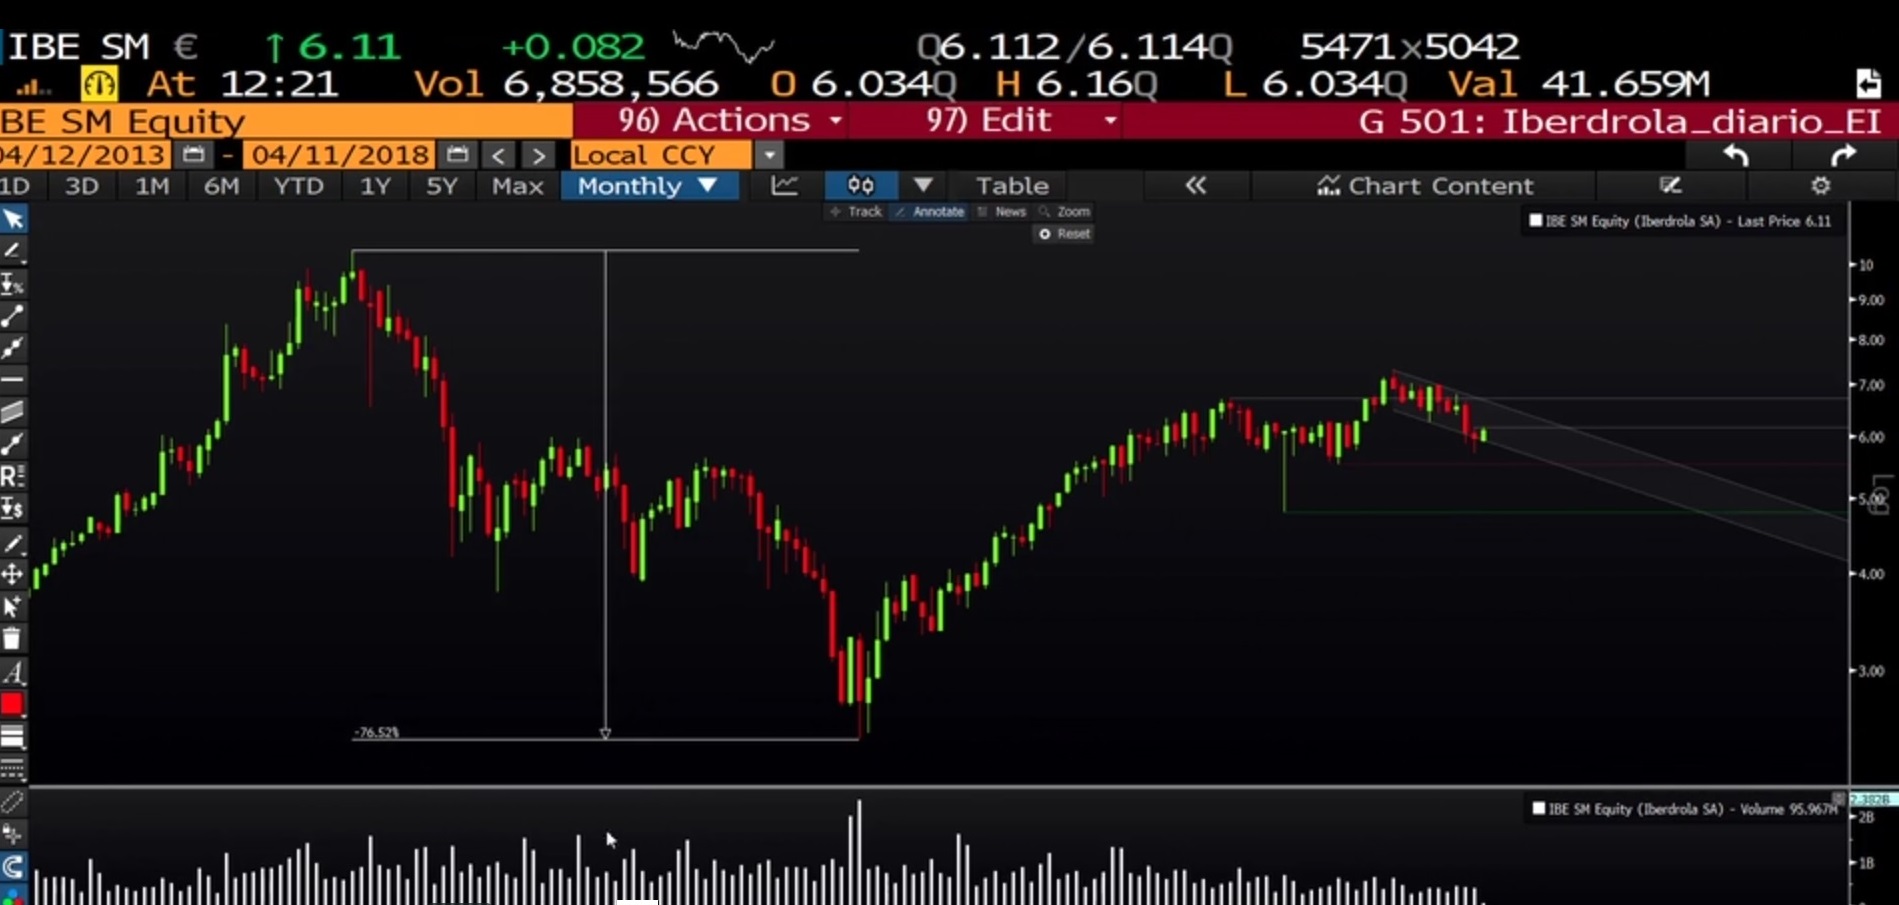Screen dimensions: 1899x905
Task: Click the yellow gauge indicator icon
Action: [99, 84]
